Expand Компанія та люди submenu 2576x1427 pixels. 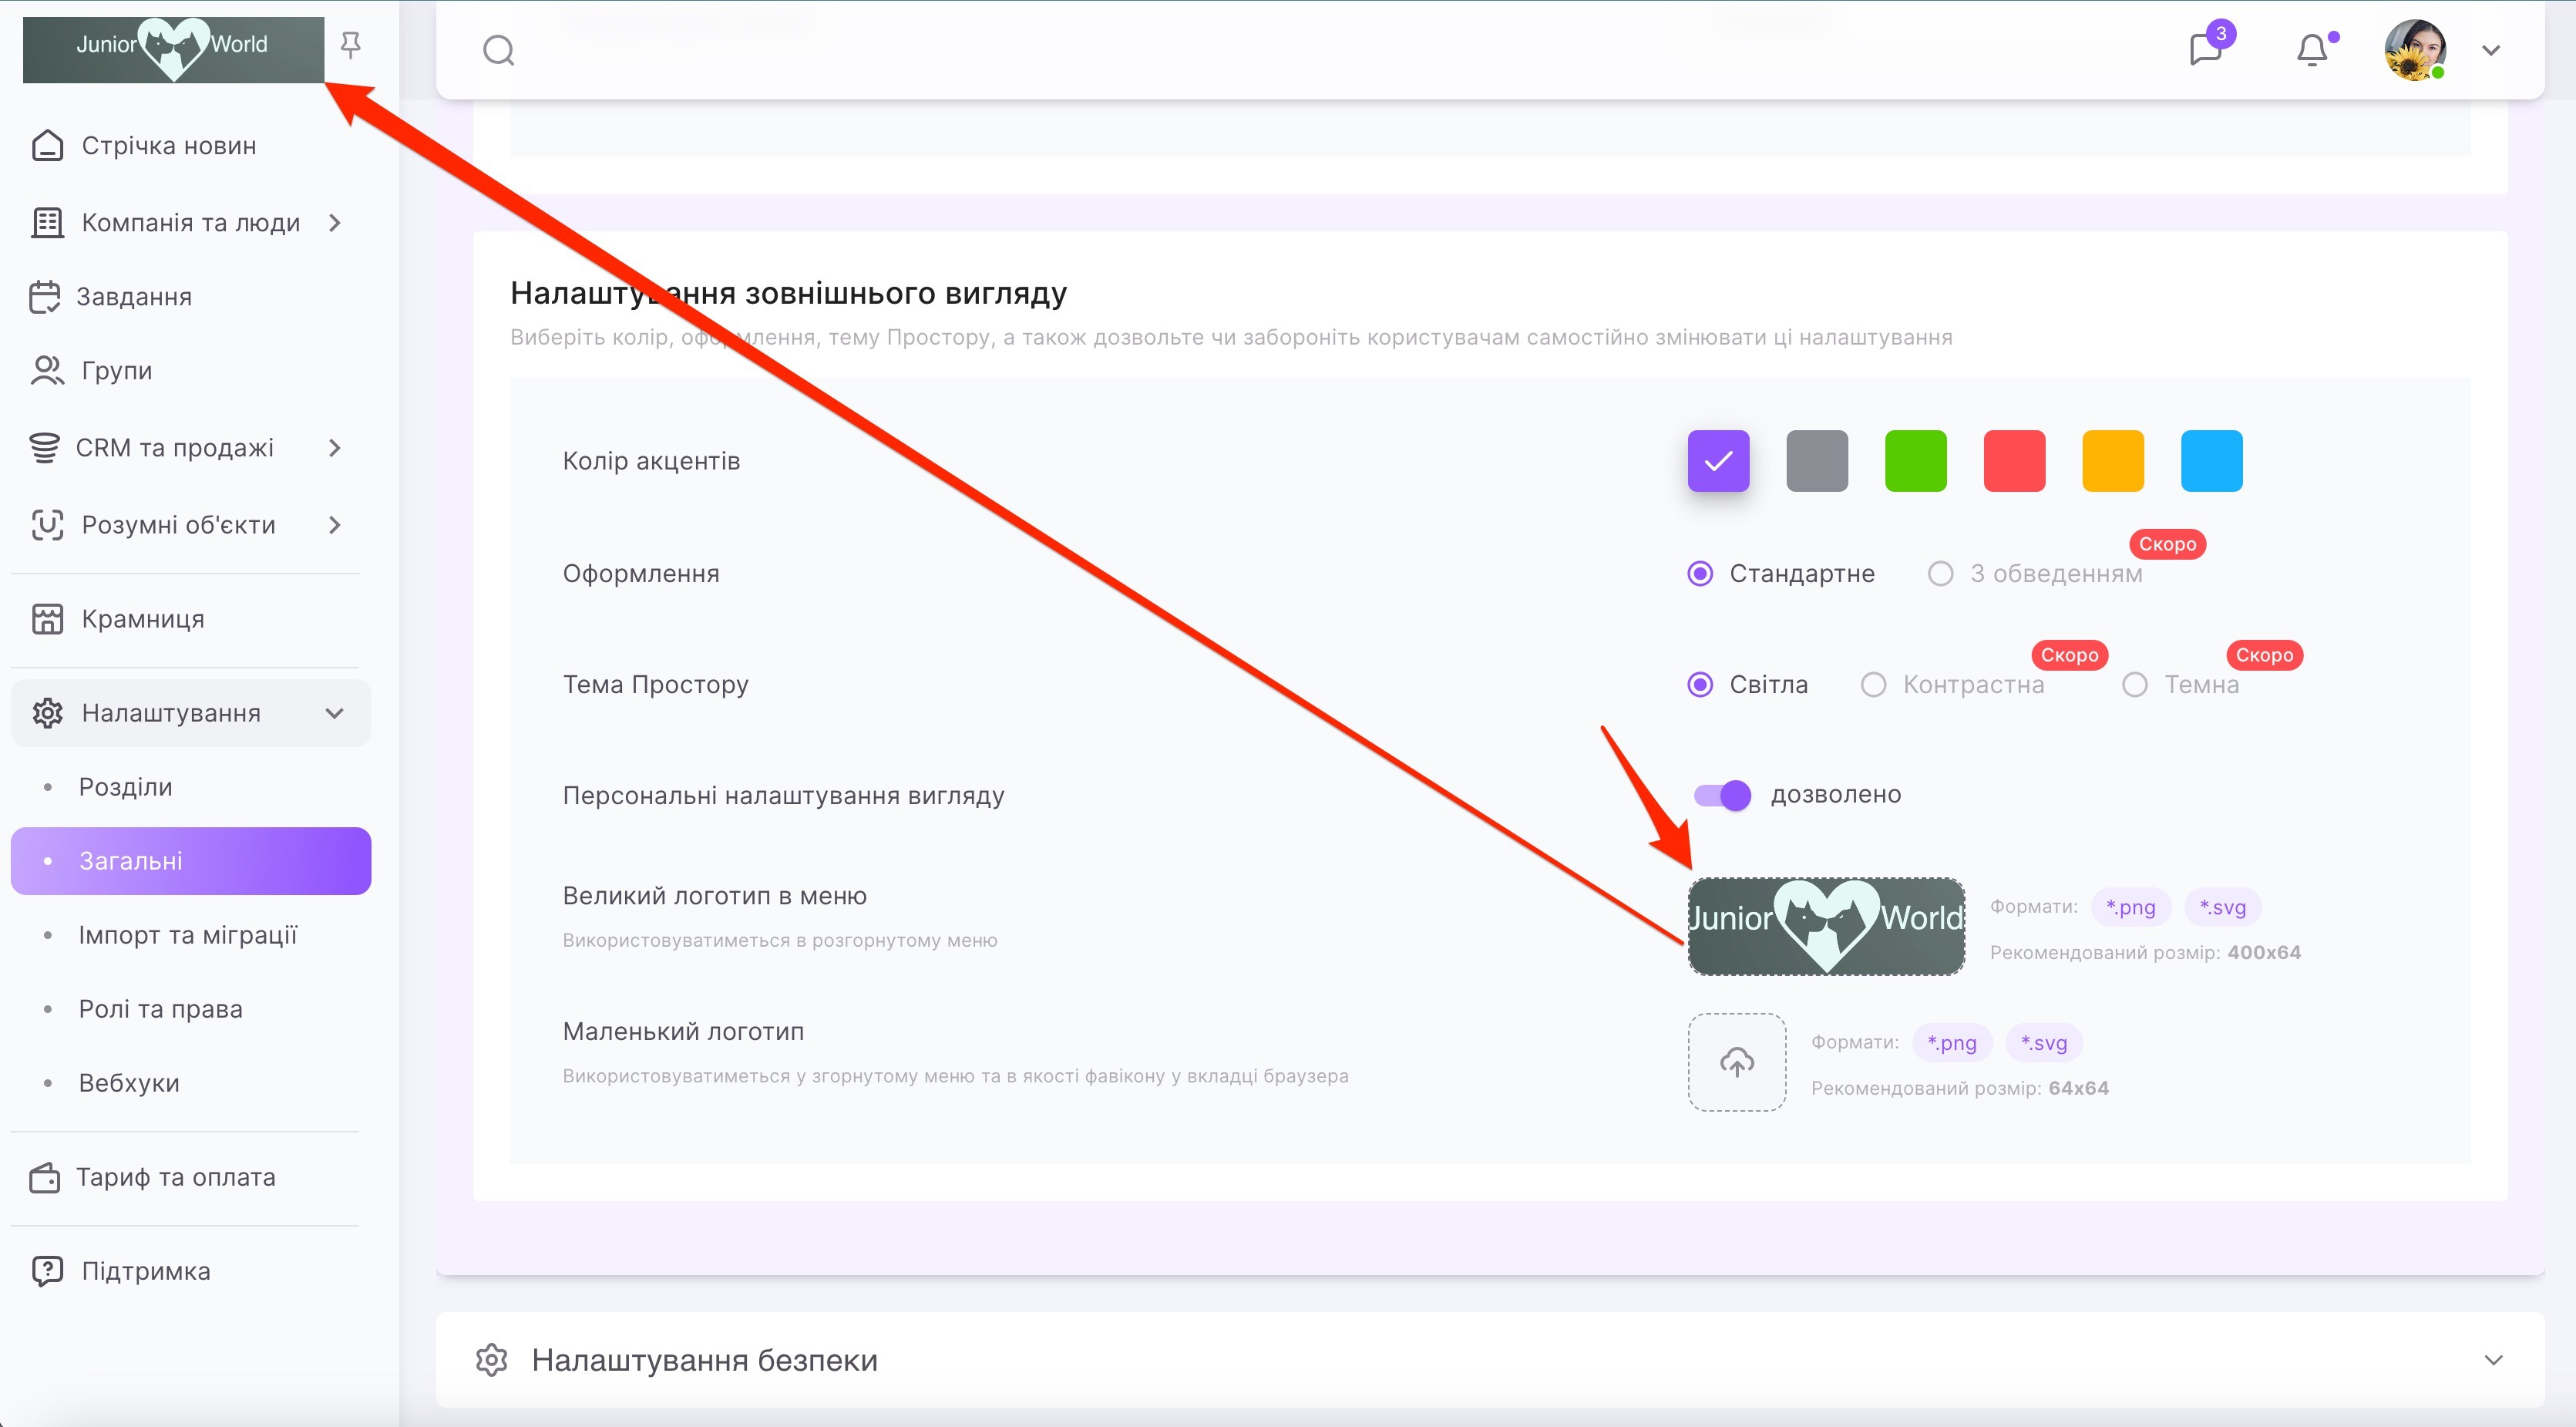tap(335, 222)
